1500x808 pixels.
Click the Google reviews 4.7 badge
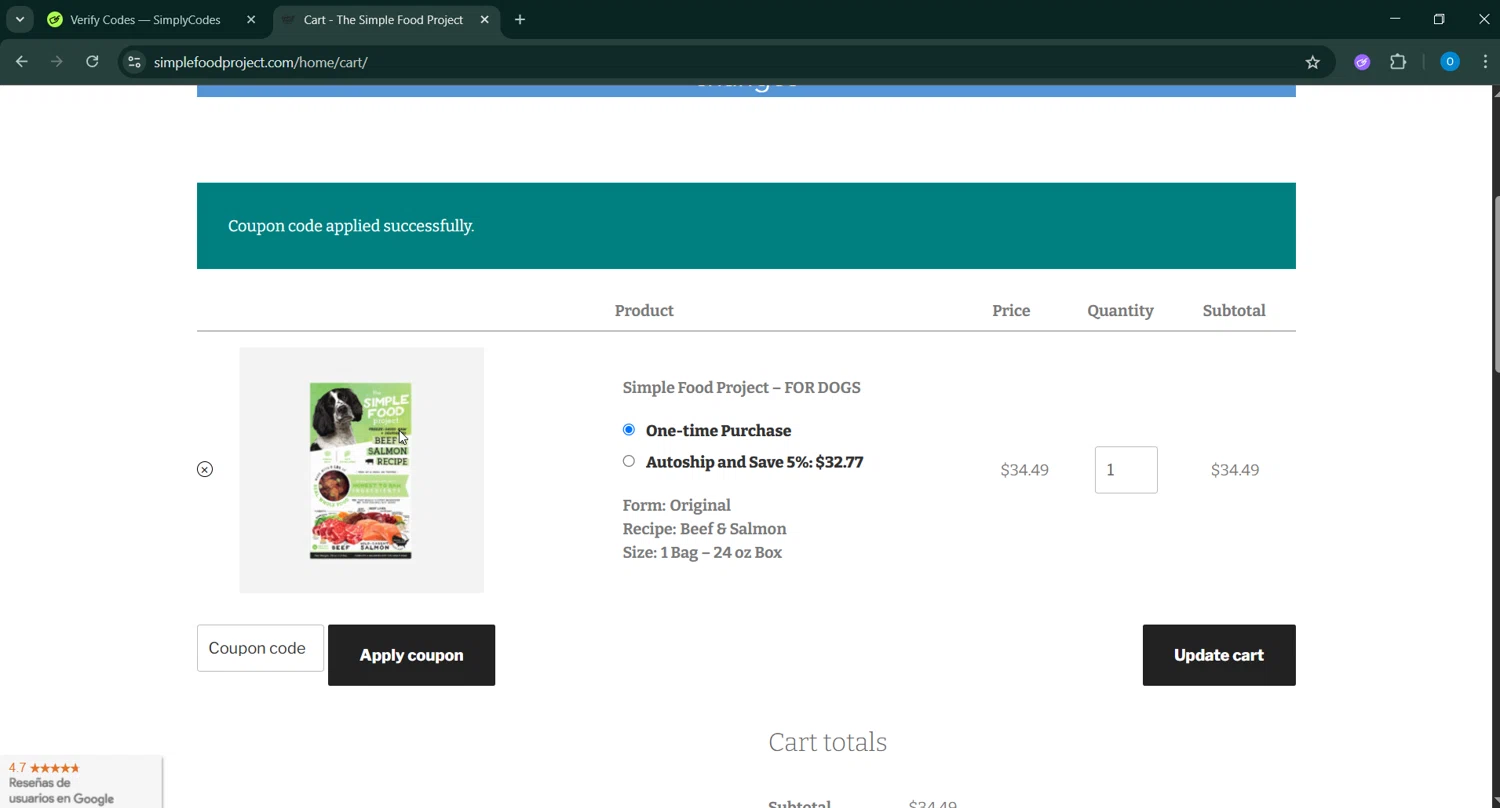80,782
